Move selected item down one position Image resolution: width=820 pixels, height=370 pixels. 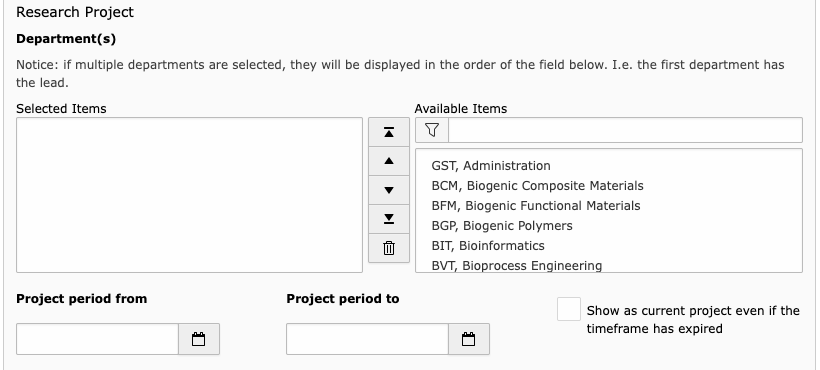pos(389,190)
